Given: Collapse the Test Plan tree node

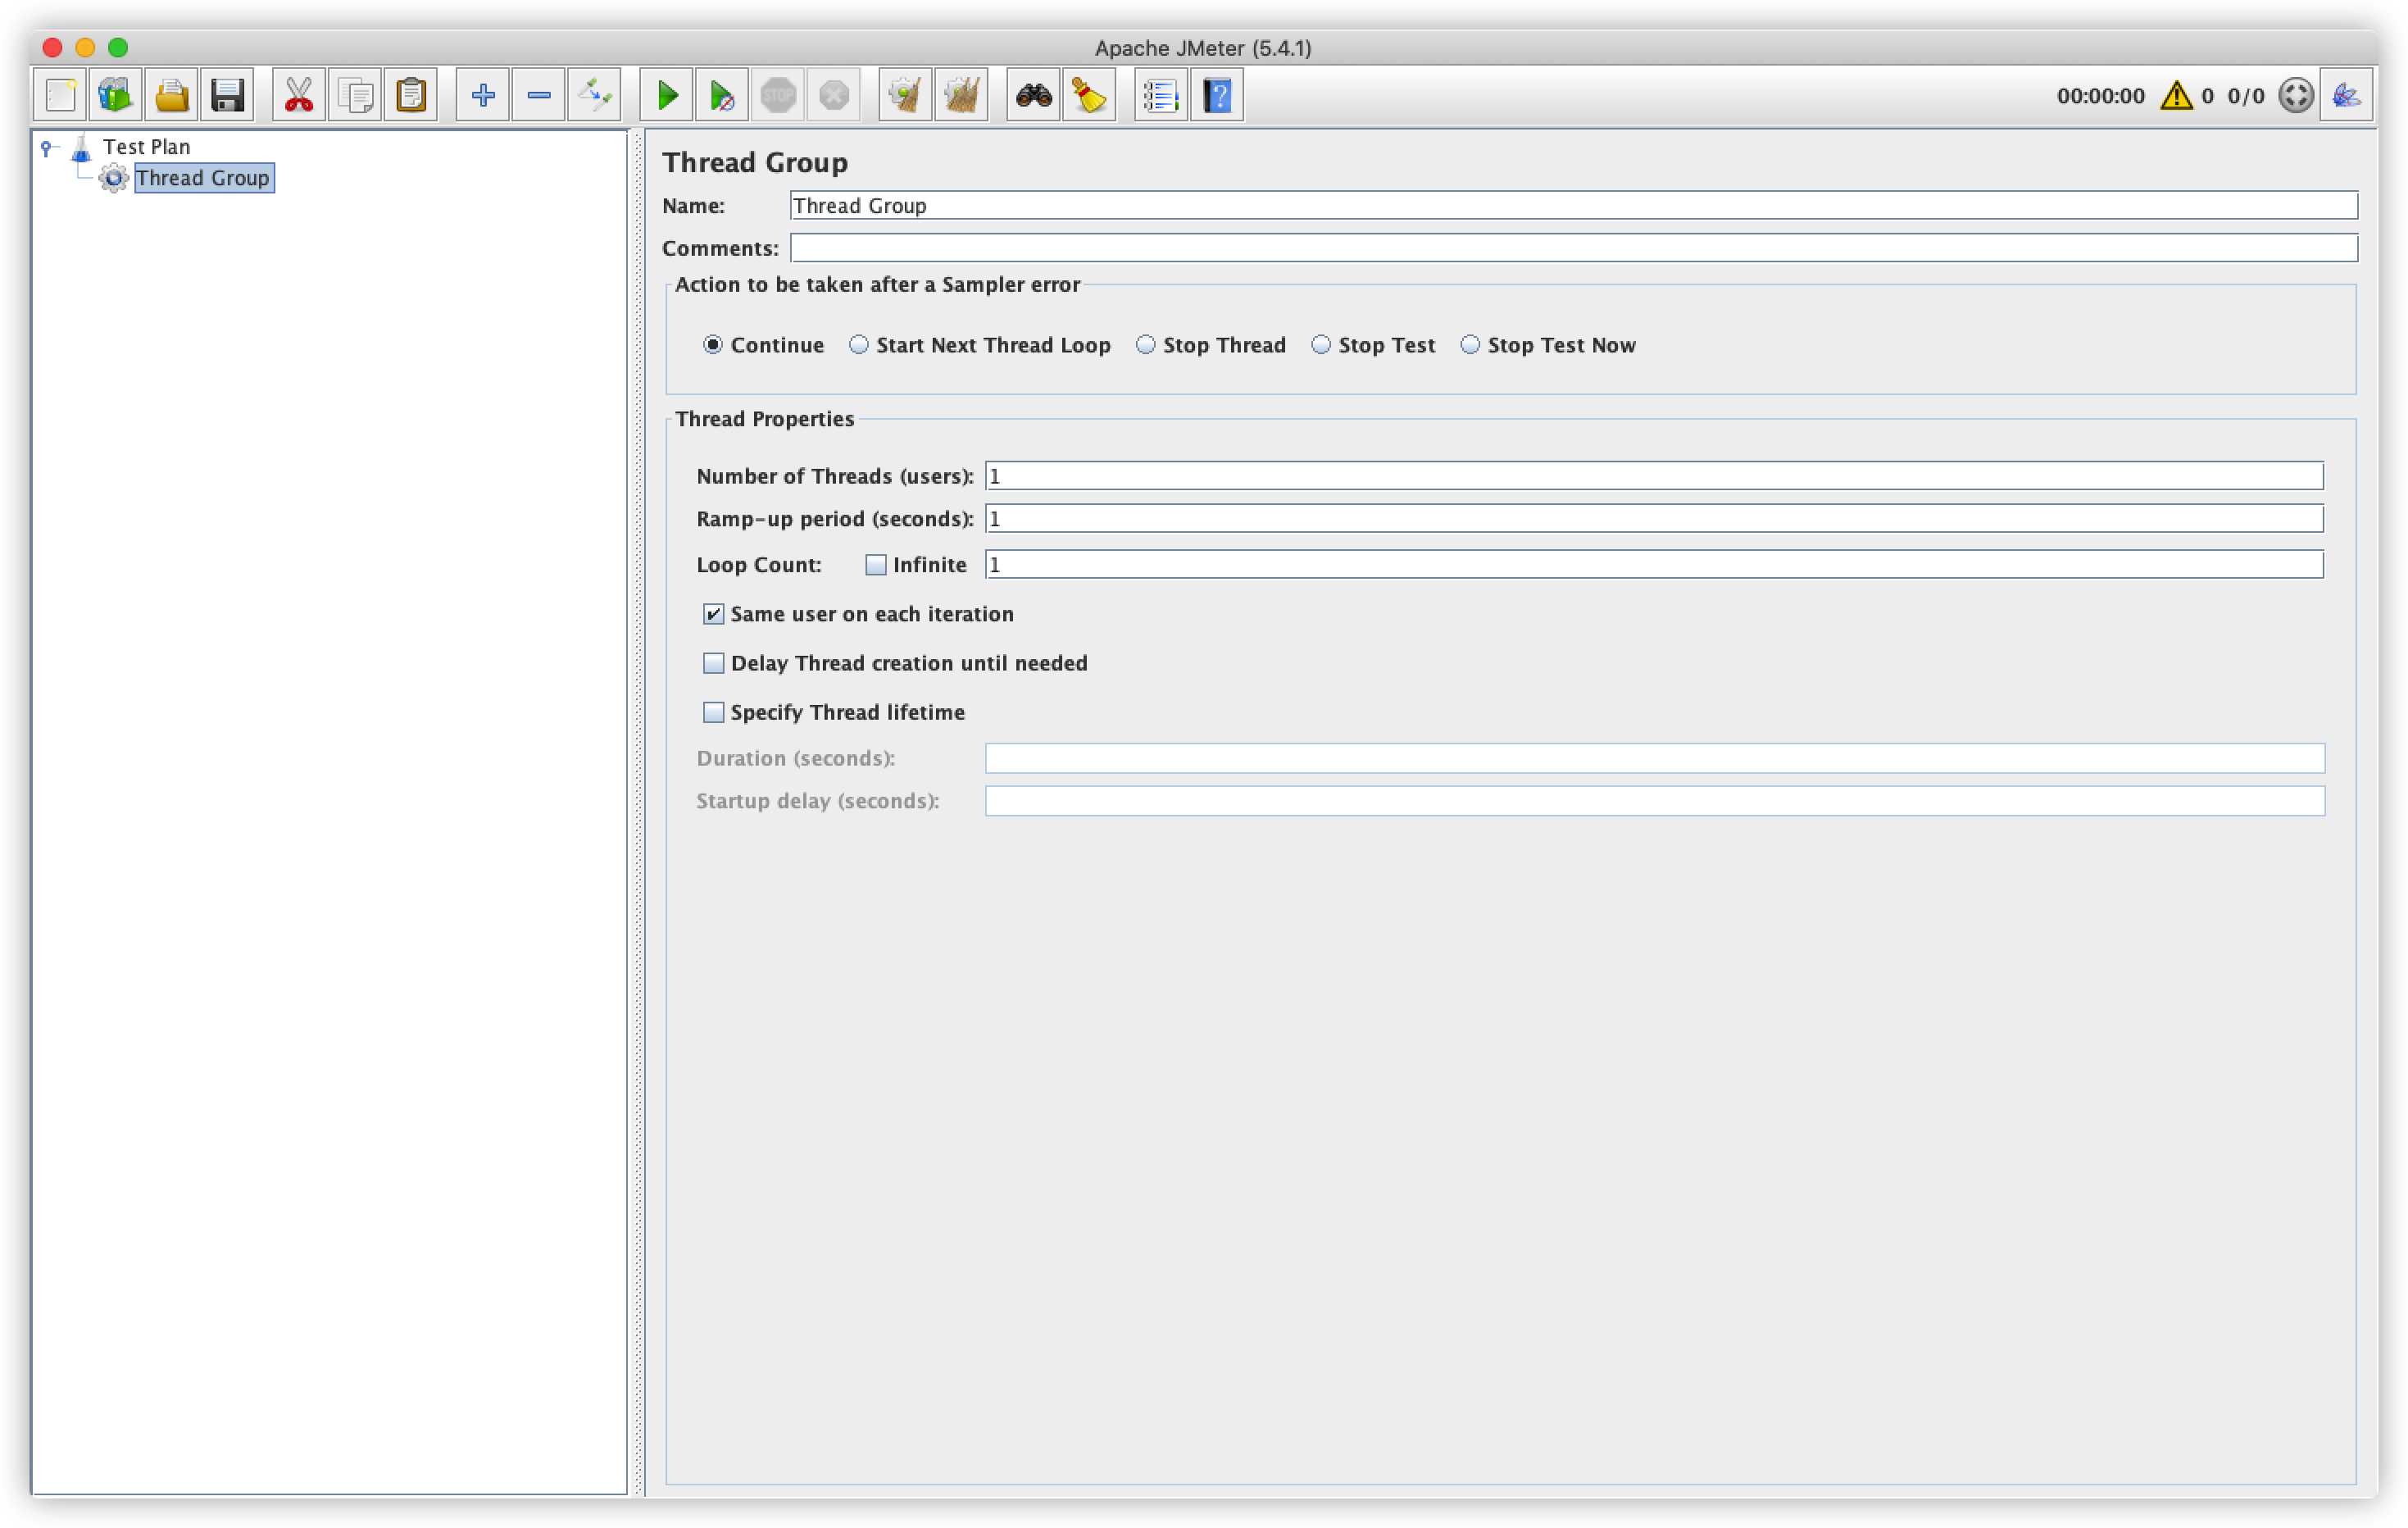Looking at the screenshot, I should (x=46, y=148).
